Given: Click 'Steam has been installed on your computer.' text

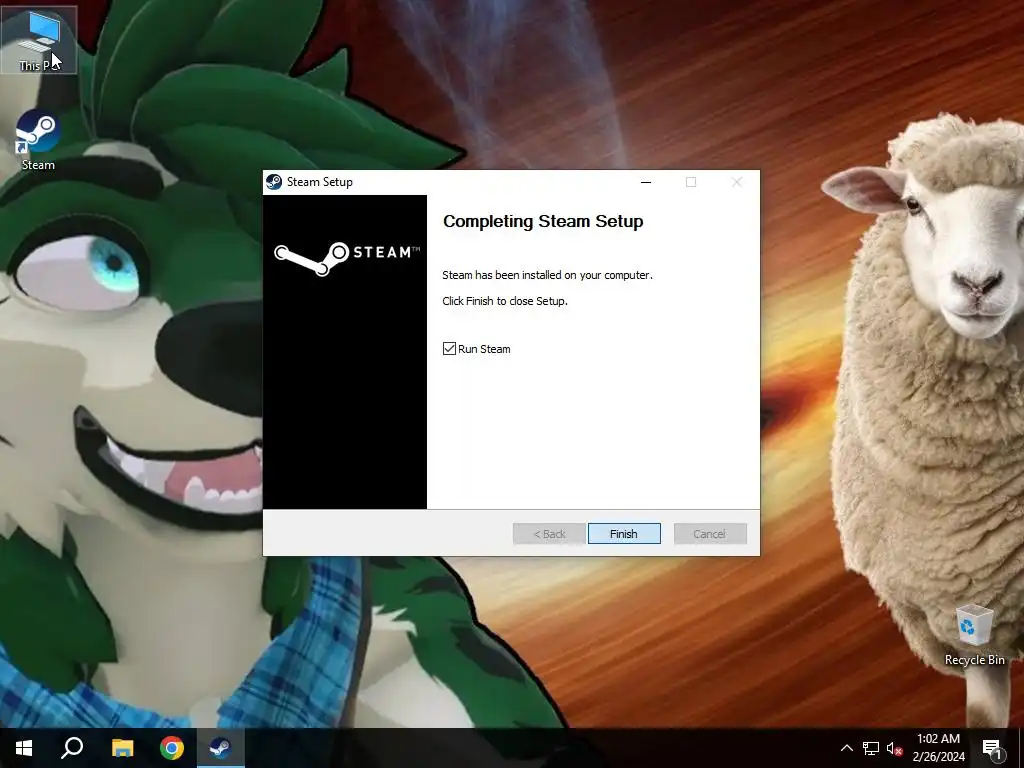Looking at the screenshot, I should coord(547,275).
